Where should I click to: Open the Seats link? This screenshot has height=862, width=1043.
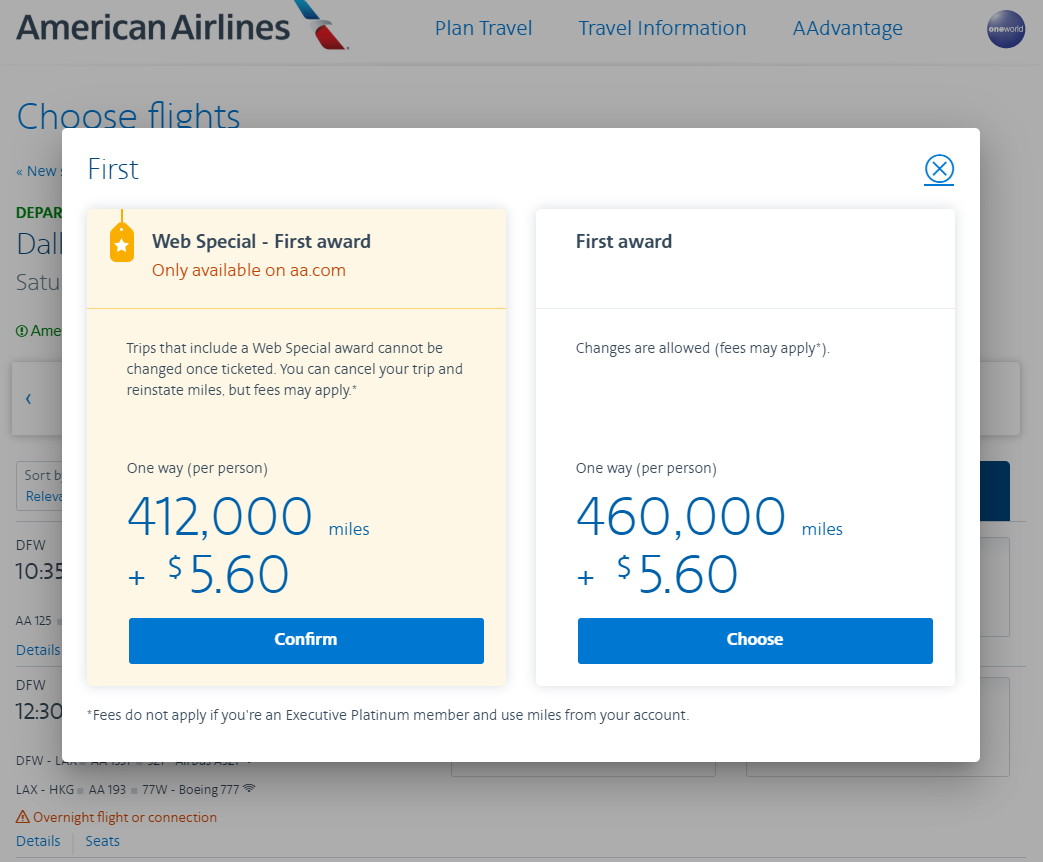click(x=102, y=841)
